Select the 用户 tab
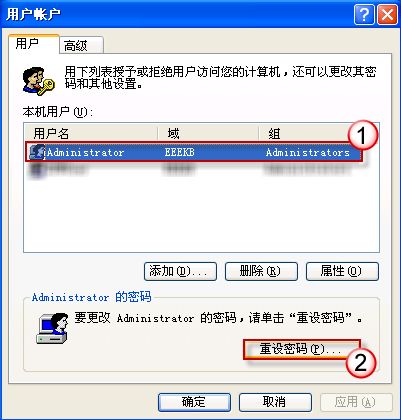The height and width of the screenshot is (420, 401). coord(34,44)
